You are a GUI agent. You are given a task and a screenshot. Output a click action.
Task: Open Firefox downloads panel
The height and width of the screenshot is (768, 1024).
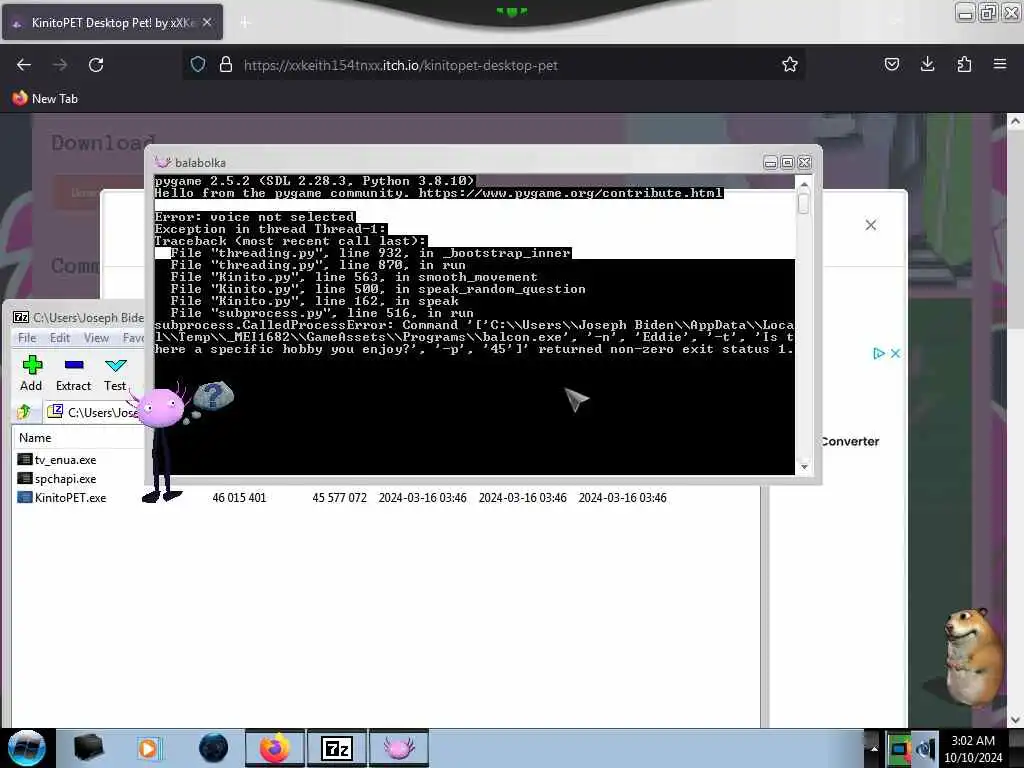click(927, 64)
